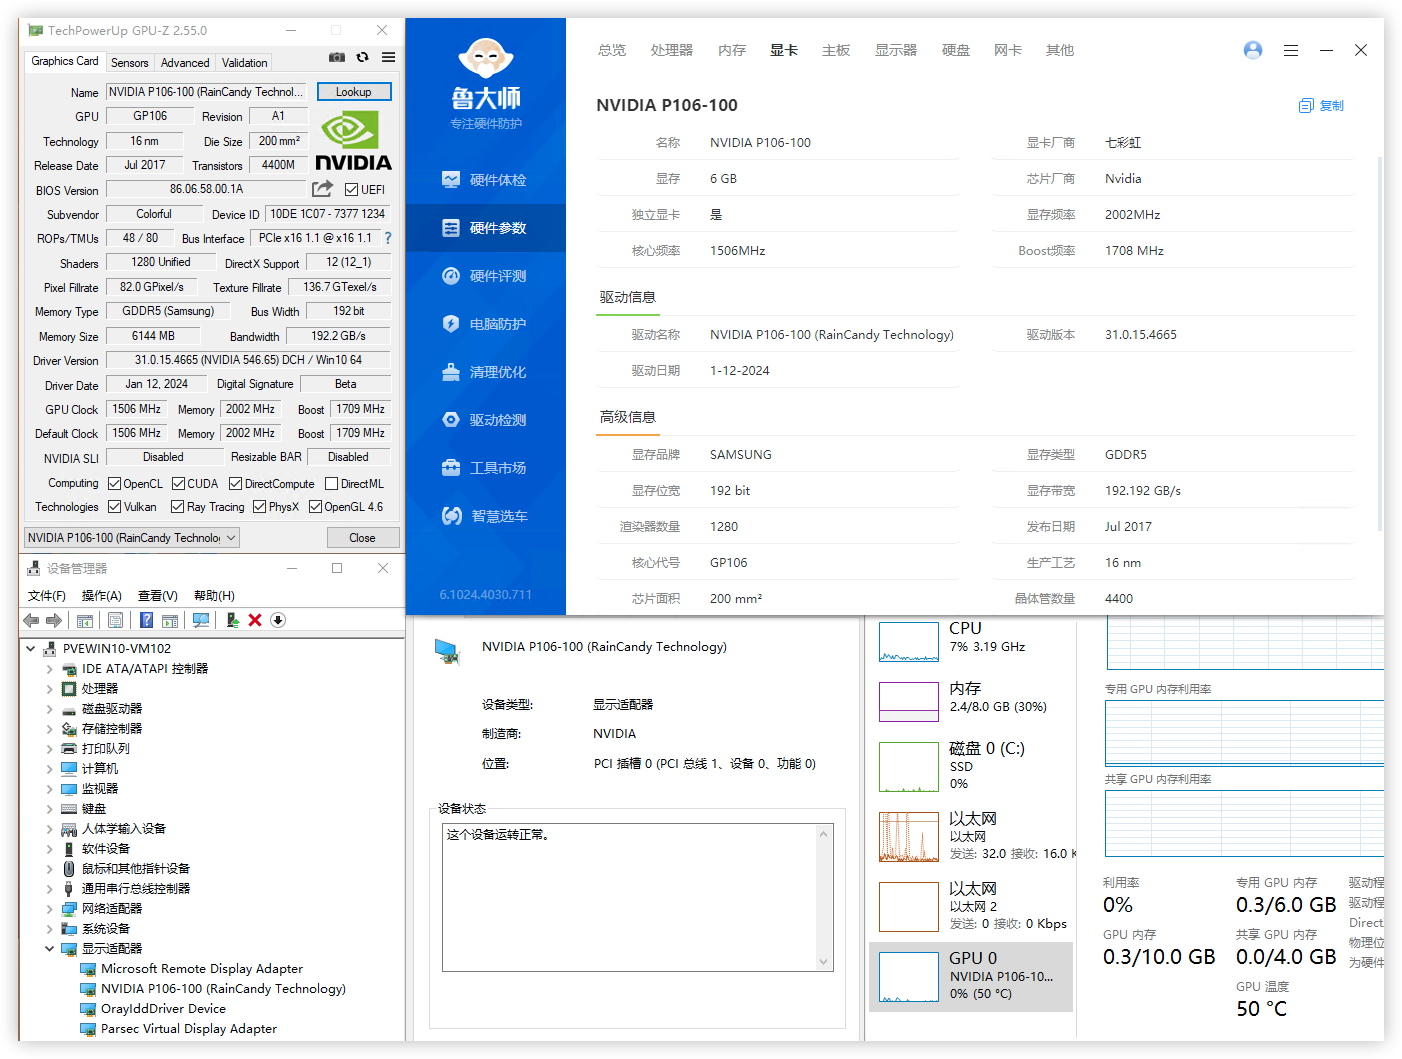The height and width of the screenshot is (1059, 1402).
Task: Click the blue help icon in Device Manager
Action: coord(146,620)
